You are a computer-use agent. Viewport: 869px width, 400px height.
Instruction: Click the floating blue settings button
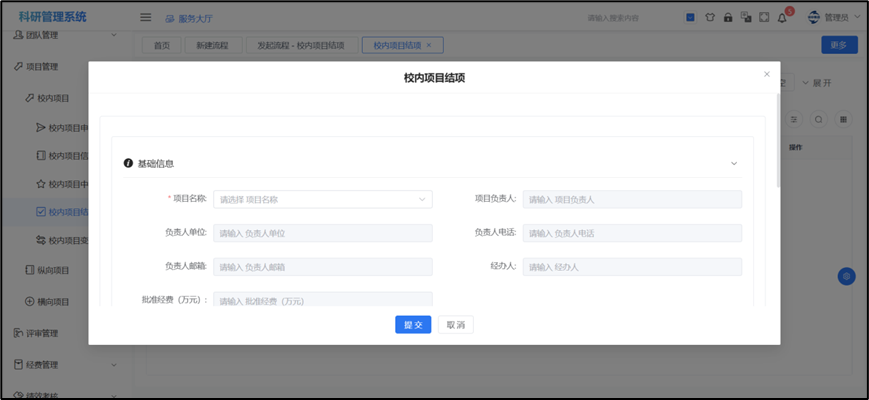[x=846, y=276]
